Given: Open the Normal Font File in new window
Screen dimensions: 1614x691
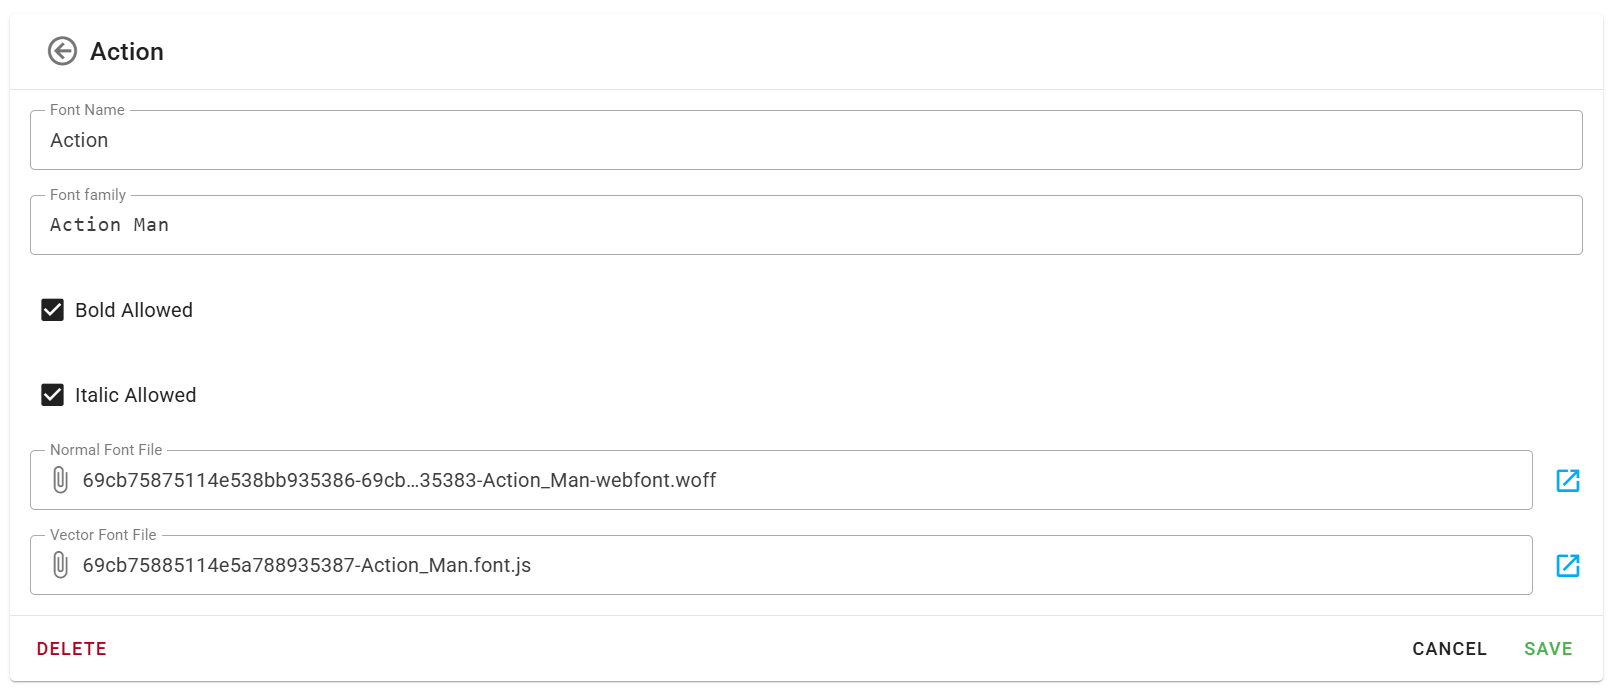Looking at the screenshot, I should point(1567,481).
